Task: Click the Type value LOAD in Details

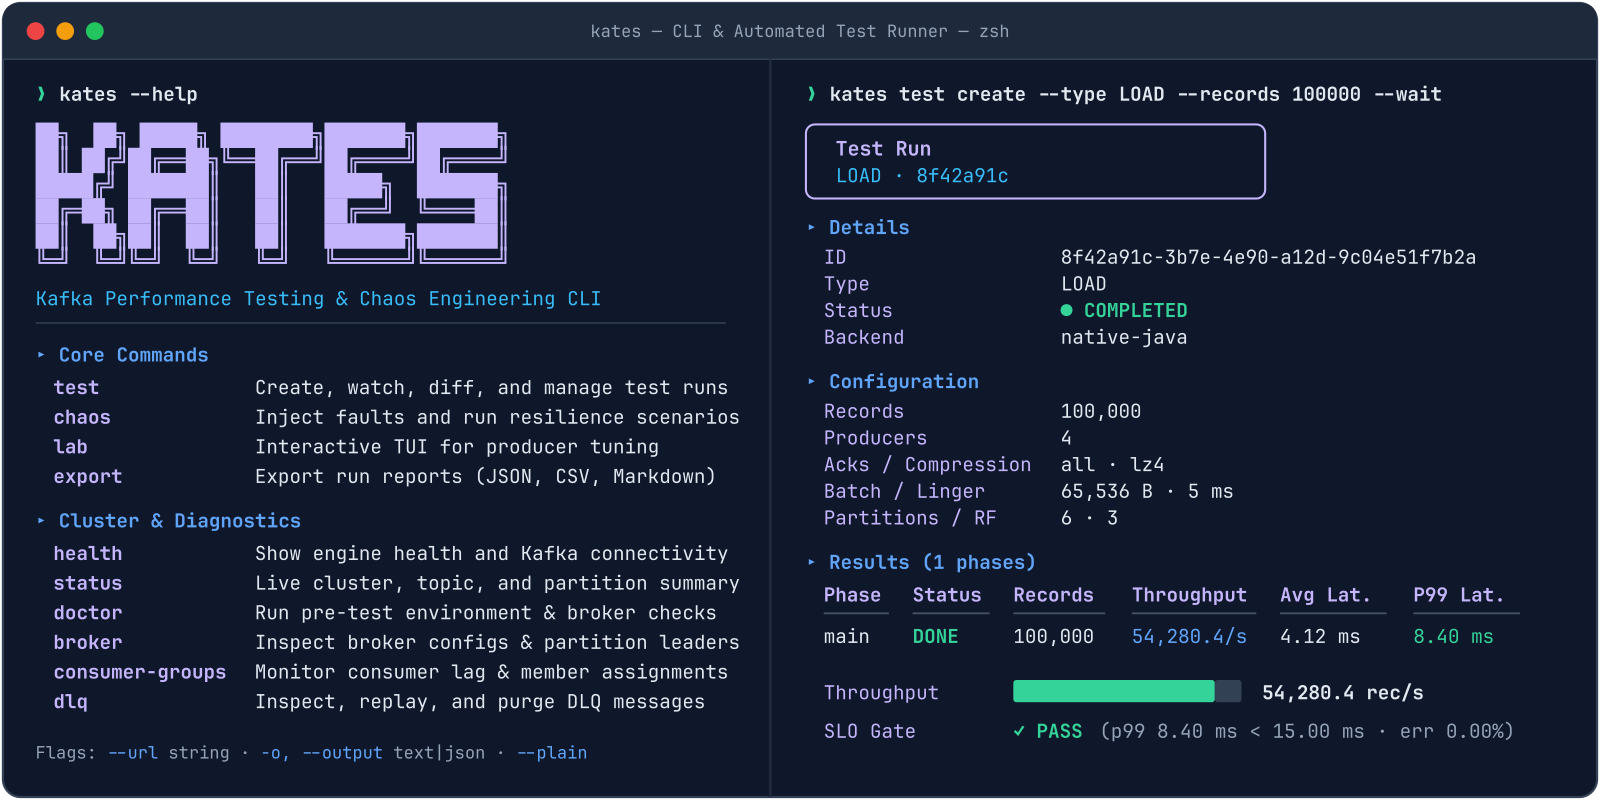Action: point(1083,284)
